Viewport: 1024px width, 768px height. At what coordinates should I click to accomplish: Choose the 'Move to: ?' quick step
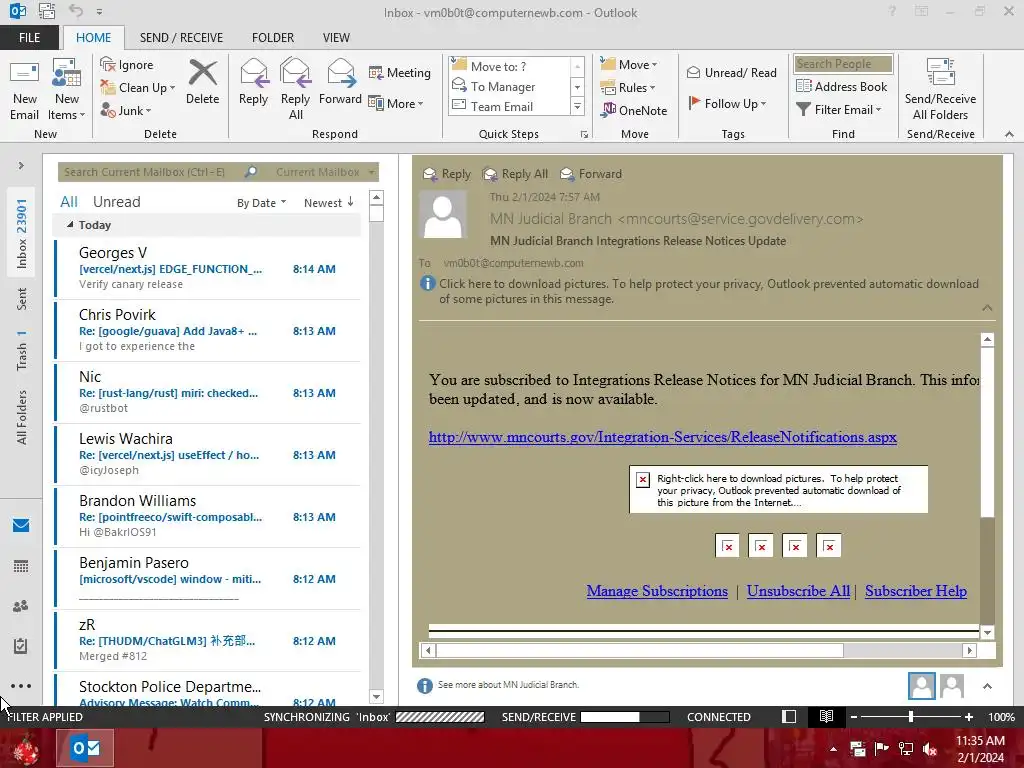[510, 67]
